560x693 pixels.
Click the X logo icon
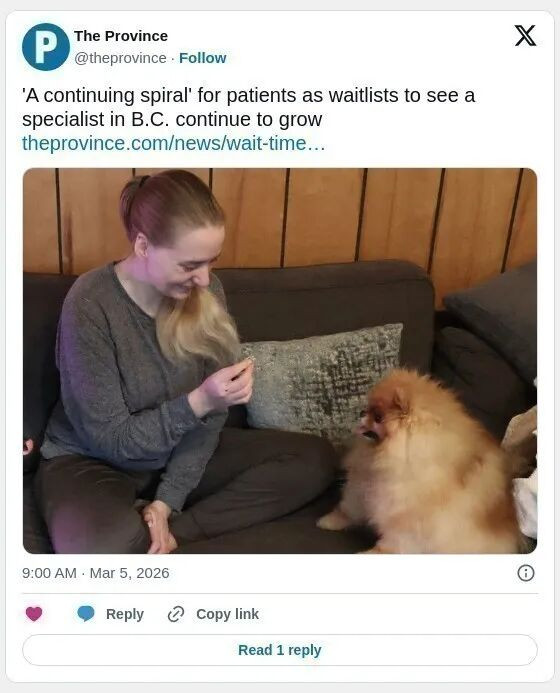(525, 36)
